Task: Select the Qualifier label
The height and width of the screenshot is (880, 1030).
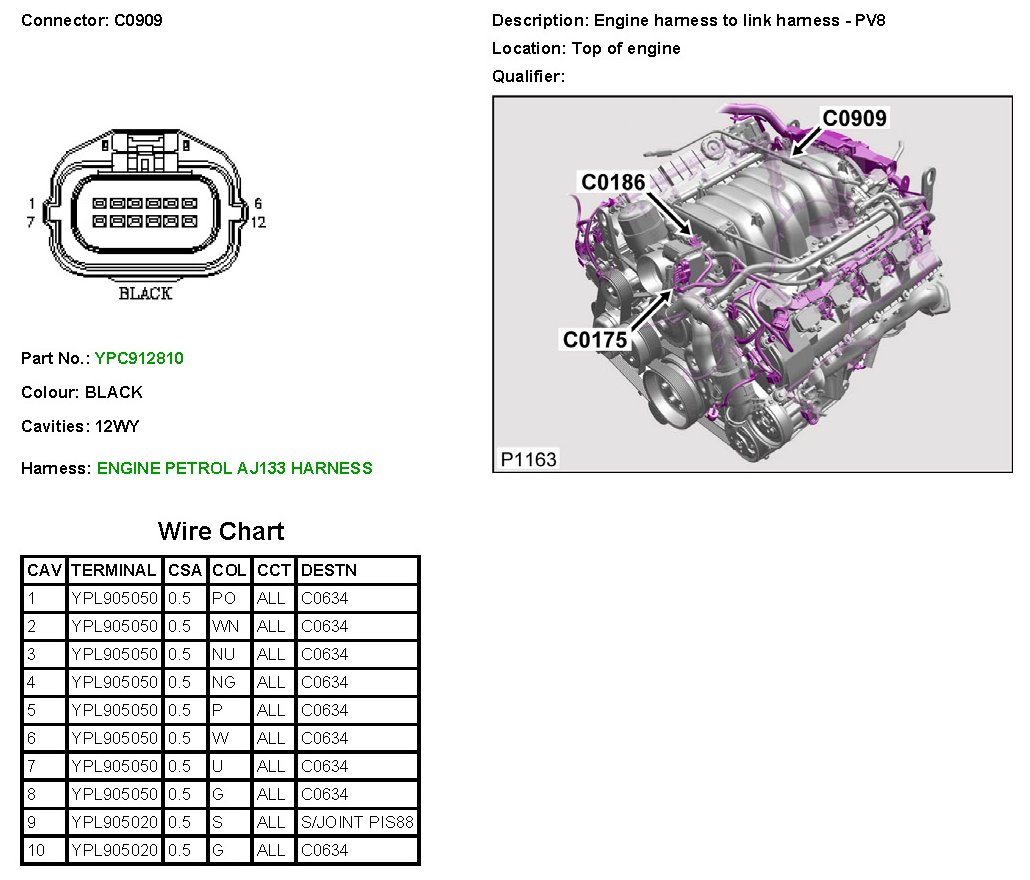Action: point(528,77)
